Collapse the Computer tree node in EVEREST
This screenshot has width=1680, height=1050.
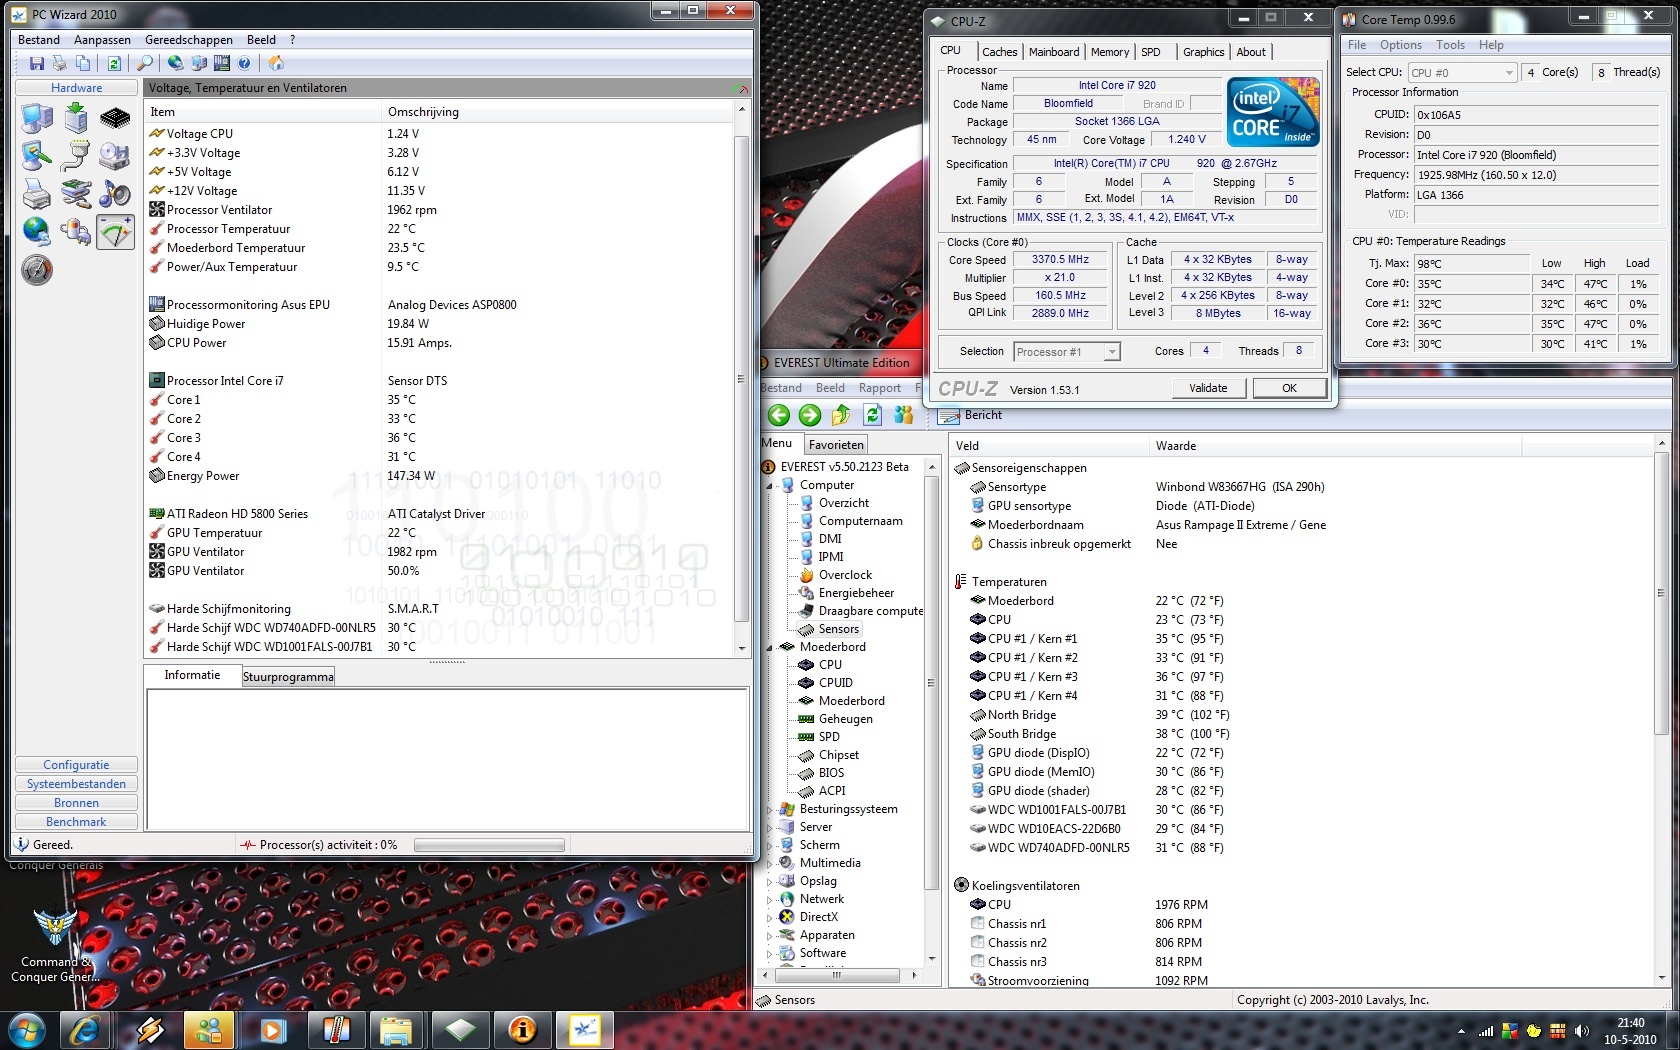[770, 486]
